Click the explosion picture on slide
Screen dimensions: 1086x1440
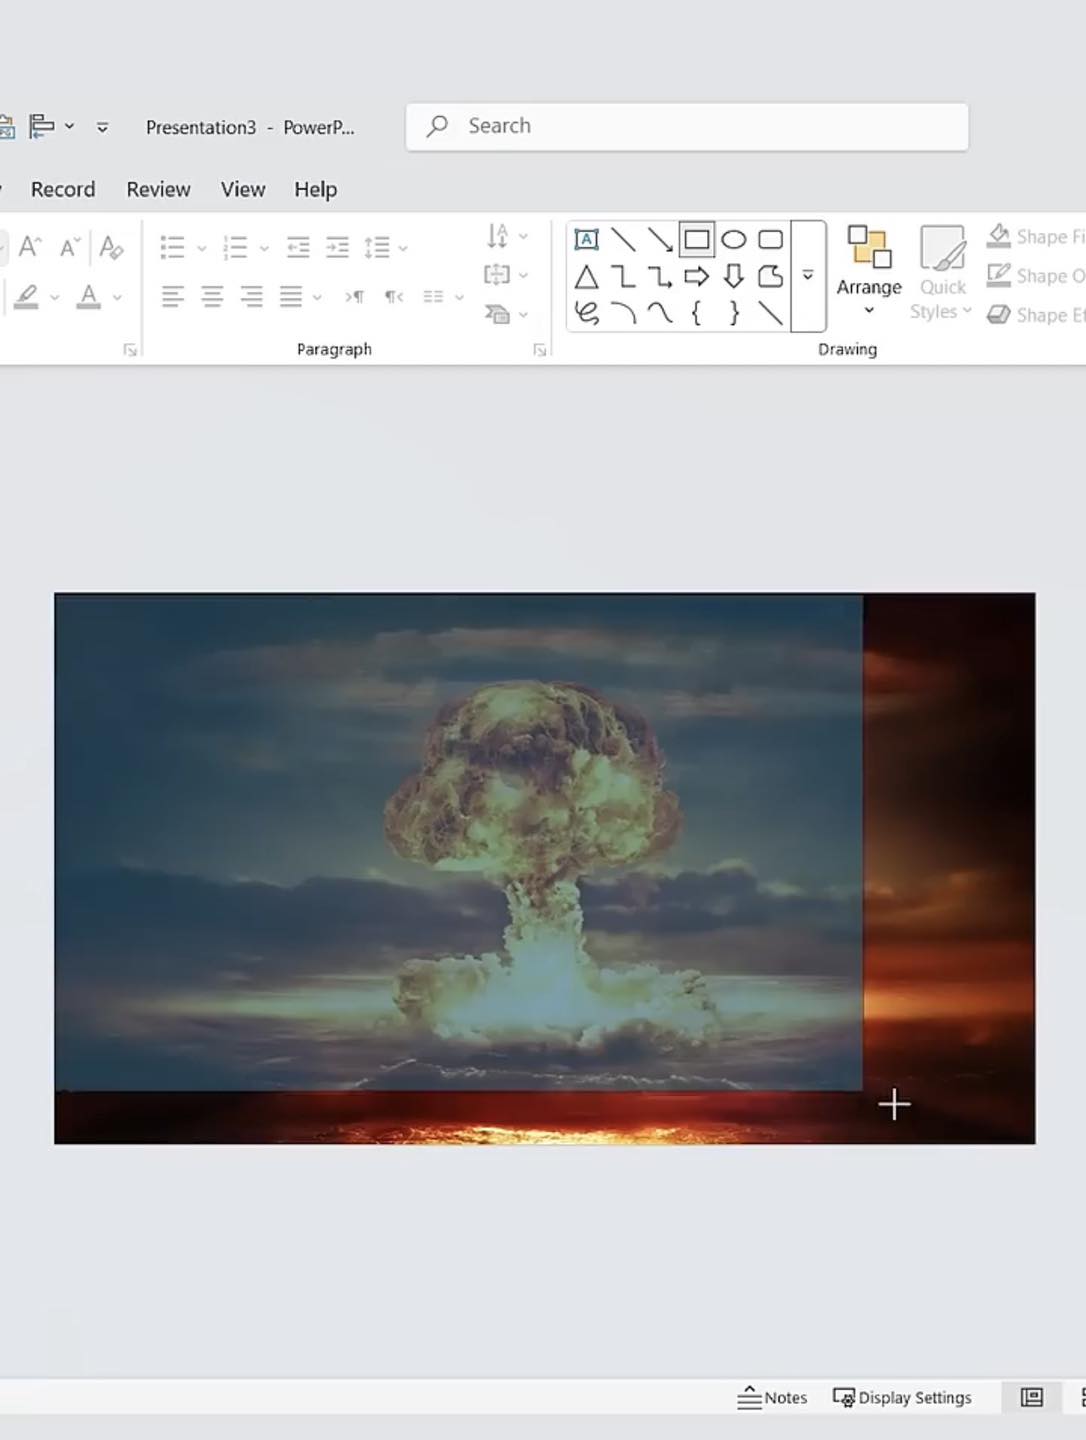545,868
